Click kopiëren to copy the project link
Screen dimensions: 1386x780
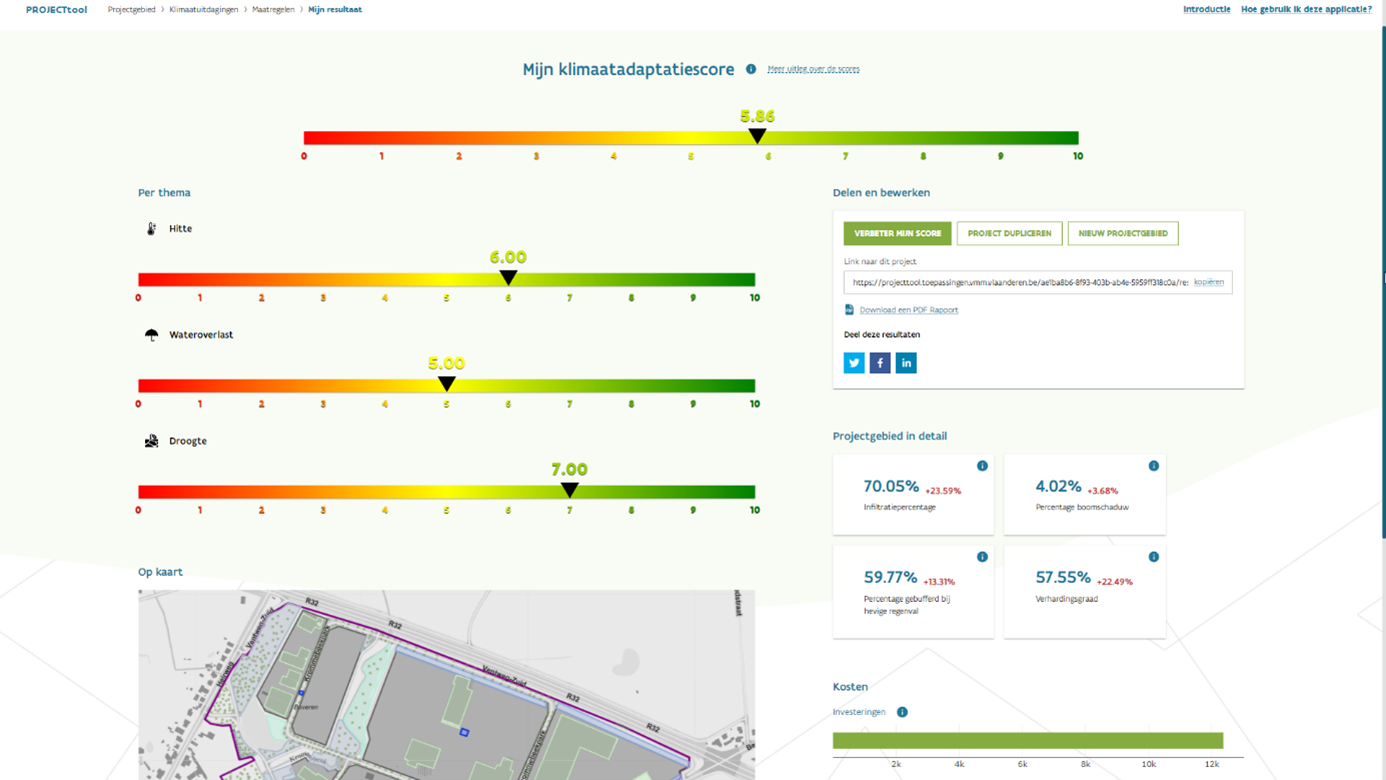click(1208, 282)
